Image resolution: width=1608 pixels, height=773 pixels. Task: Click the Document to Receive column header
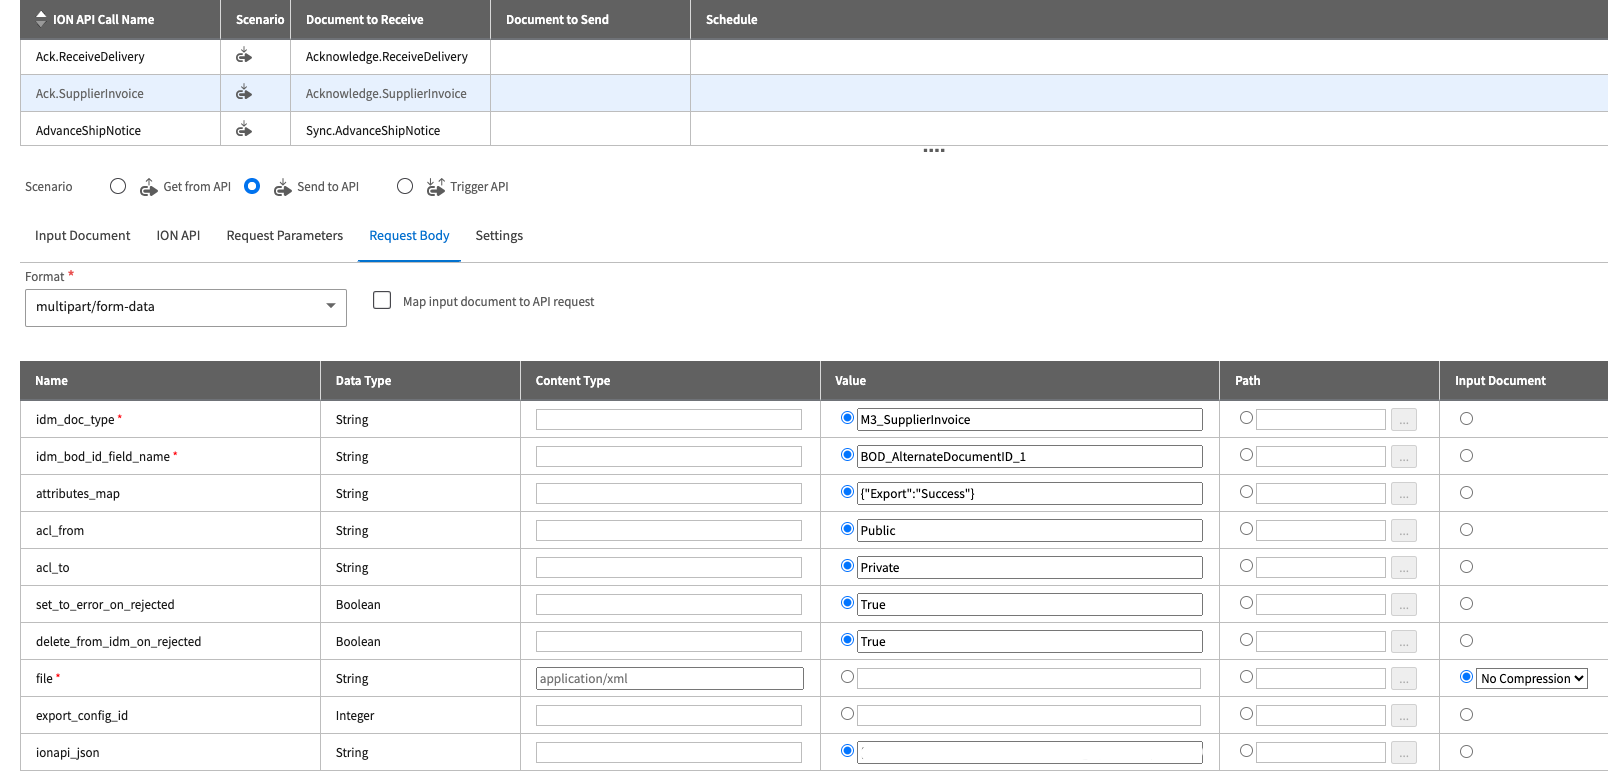365,19
